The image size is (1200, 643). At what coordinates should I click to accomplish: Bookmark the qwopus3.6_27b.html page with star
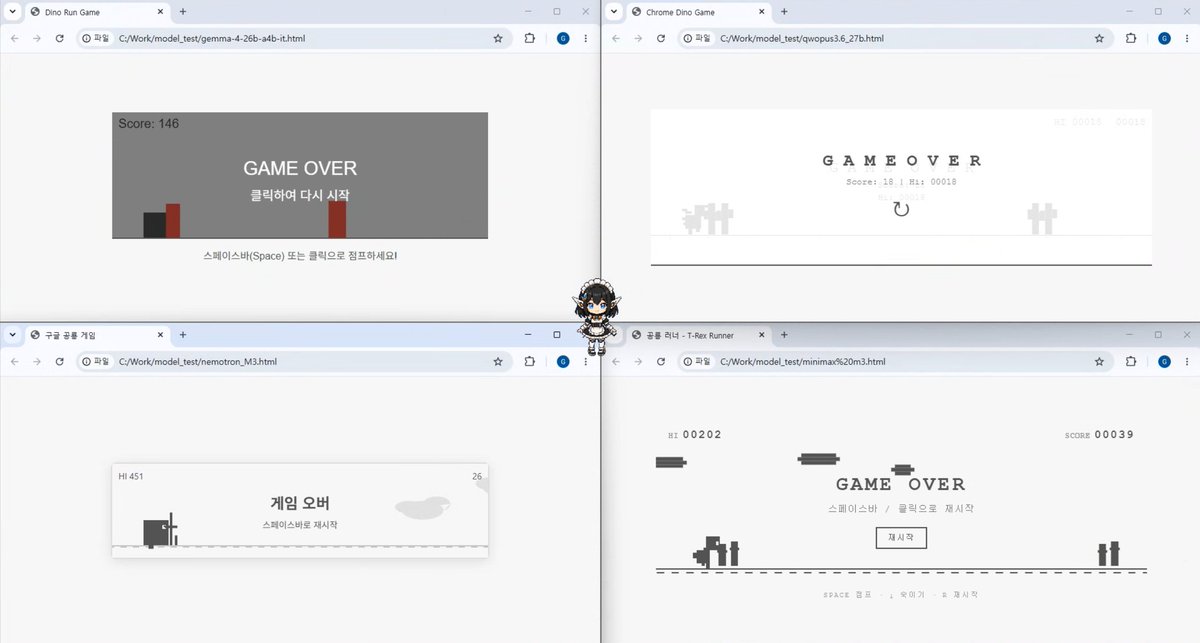click(x=1099, y=38)
